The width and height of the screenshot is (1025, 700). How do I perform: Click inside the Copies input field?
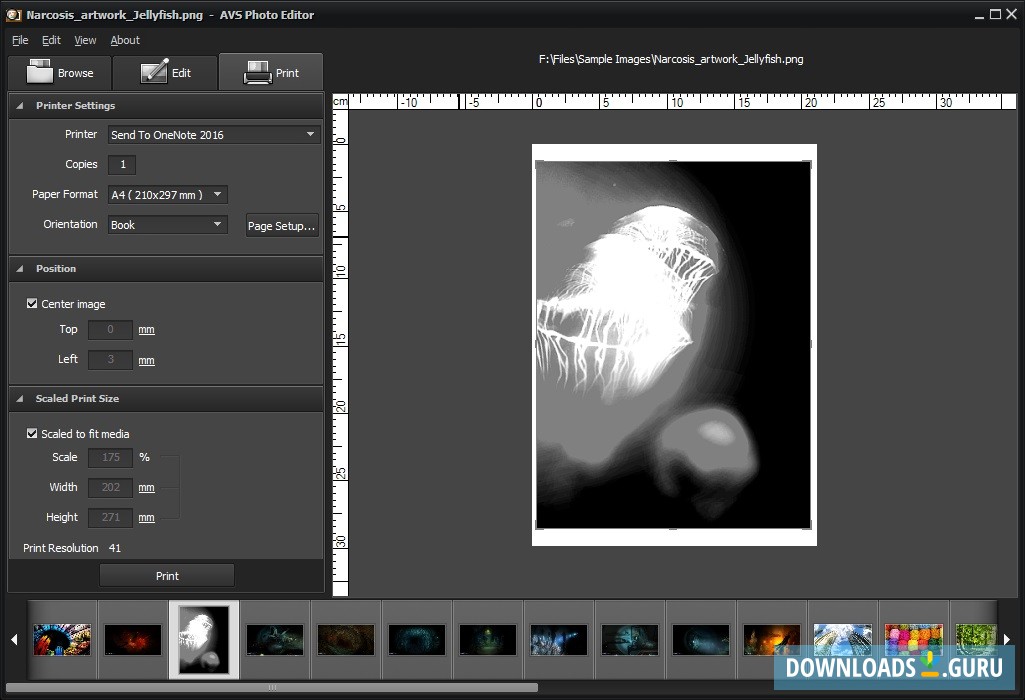pos(121,164)
